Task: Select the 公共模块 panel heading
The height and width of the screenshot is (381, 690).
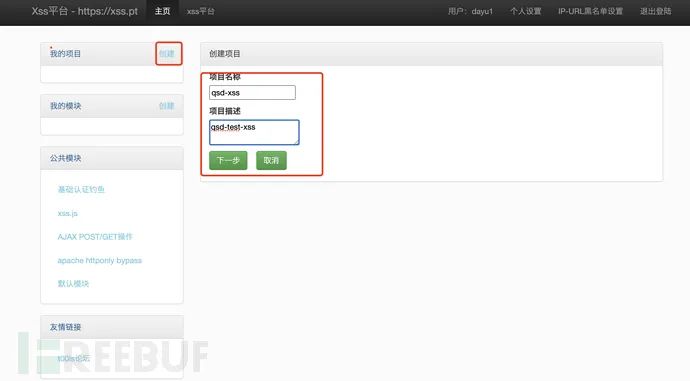Action: (x=65, y=158)
